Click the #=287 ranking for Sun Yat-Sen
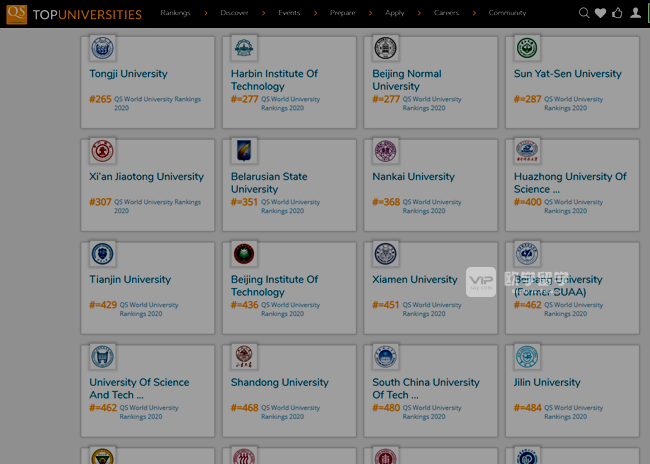Image resolution: width=650 pixels, height=464 pixels. (528, 99)
